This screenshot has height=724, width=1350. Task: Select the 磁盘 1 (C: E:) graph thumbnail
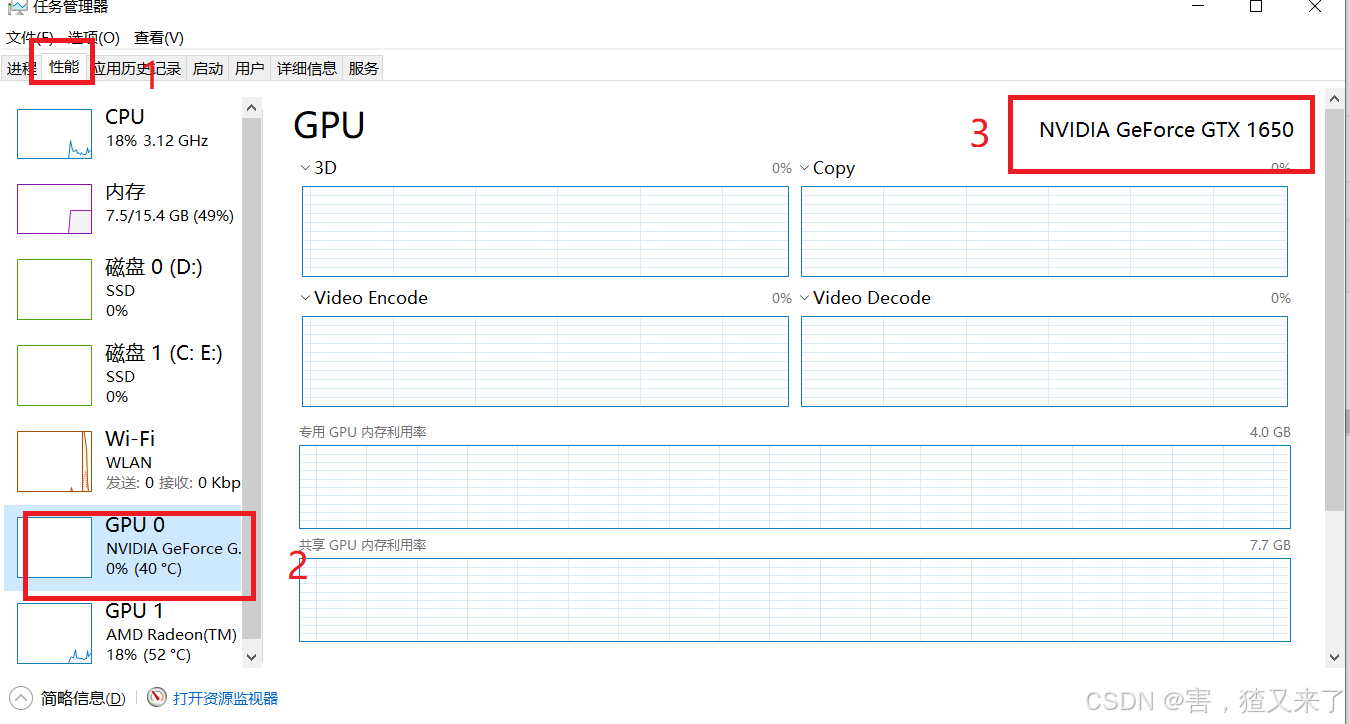pos(54,376)
